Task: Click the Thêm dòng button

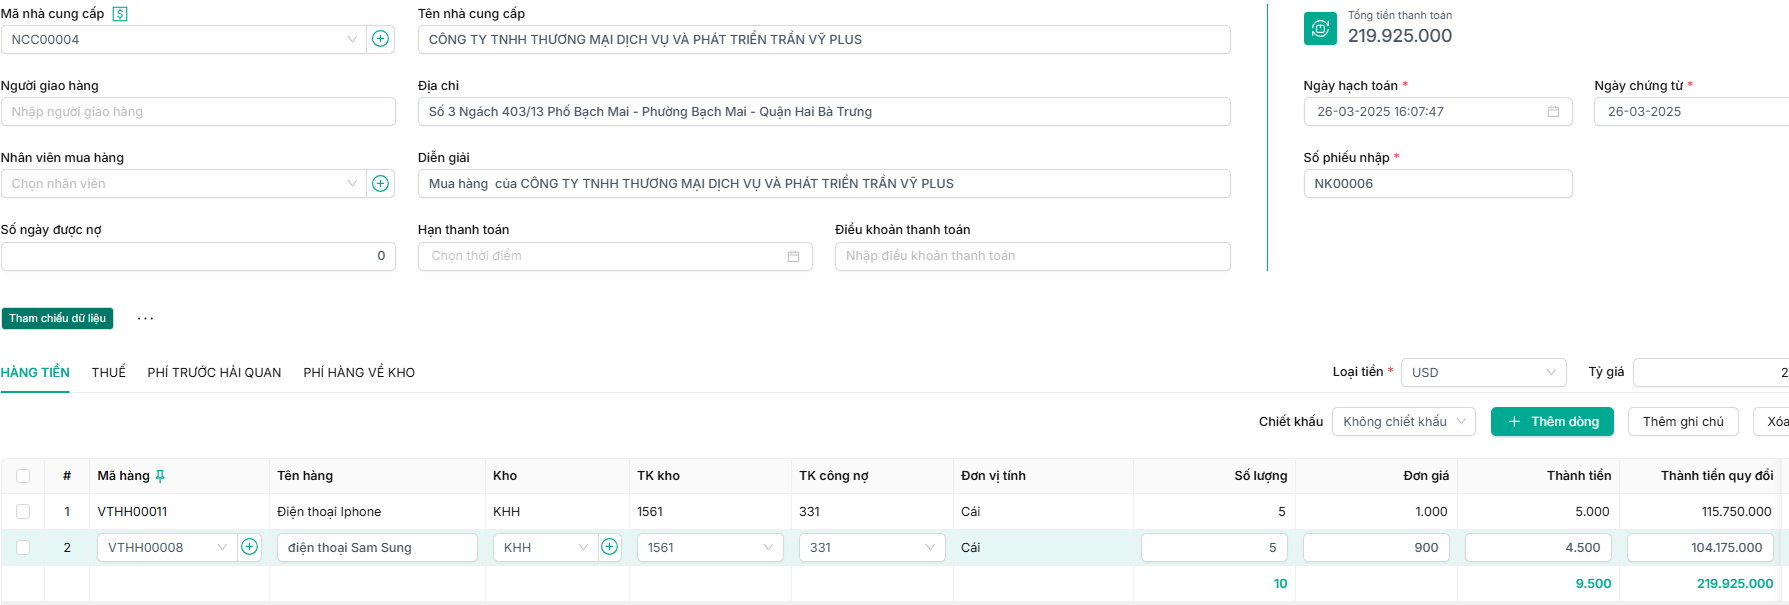Action: coord(1551,421)
